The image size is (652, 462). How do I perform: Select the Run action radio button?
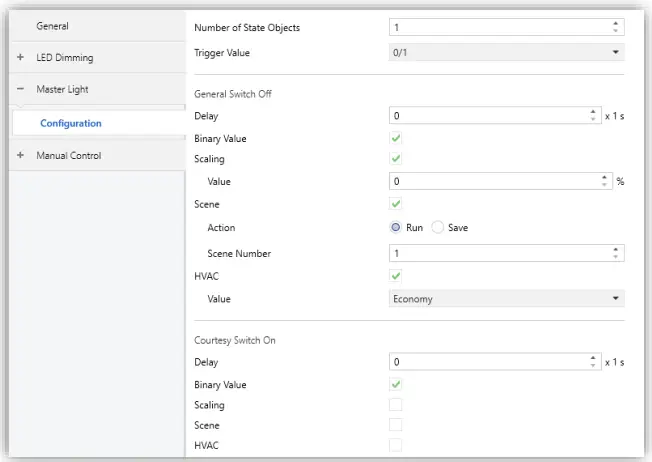(396, 228)
